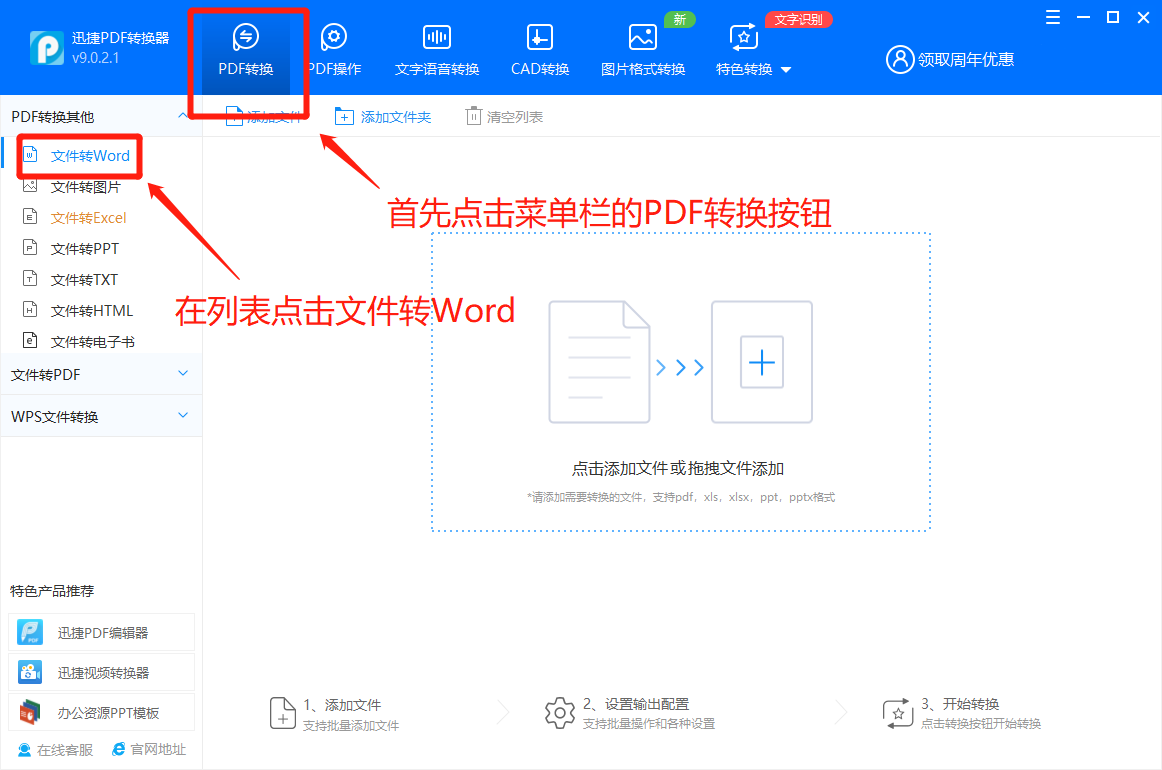
Task: Click the plus box to add file
Action: click(762, 362)
